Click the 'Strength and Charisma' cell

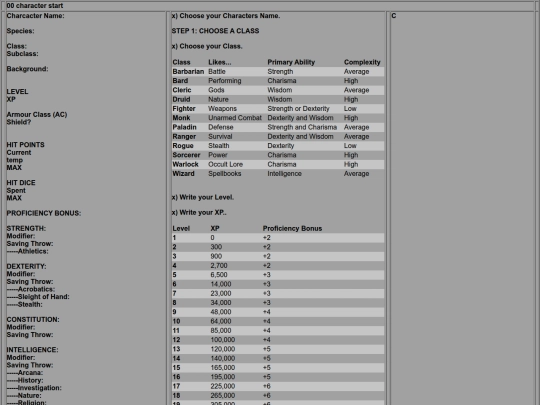click(302, 127)
